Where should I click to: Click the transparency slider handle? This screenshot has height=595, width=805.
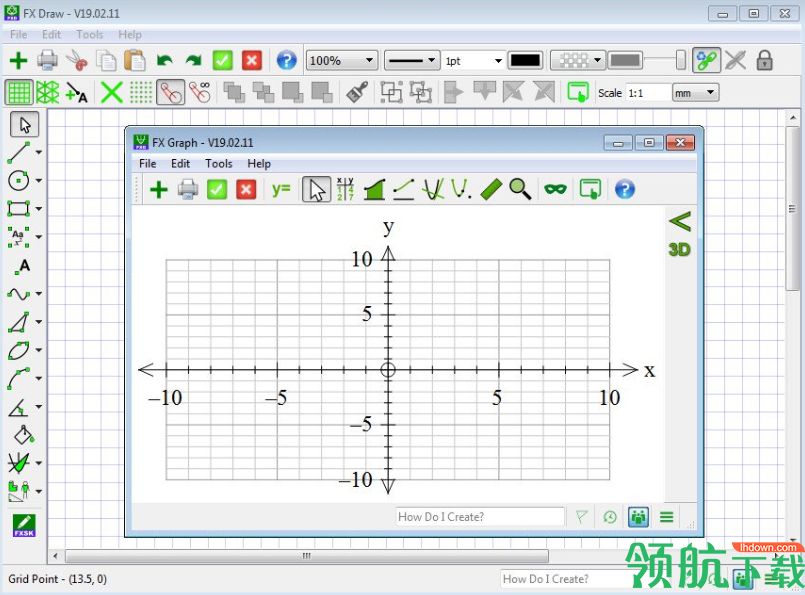pyautogui.click(x=680, y=60)
